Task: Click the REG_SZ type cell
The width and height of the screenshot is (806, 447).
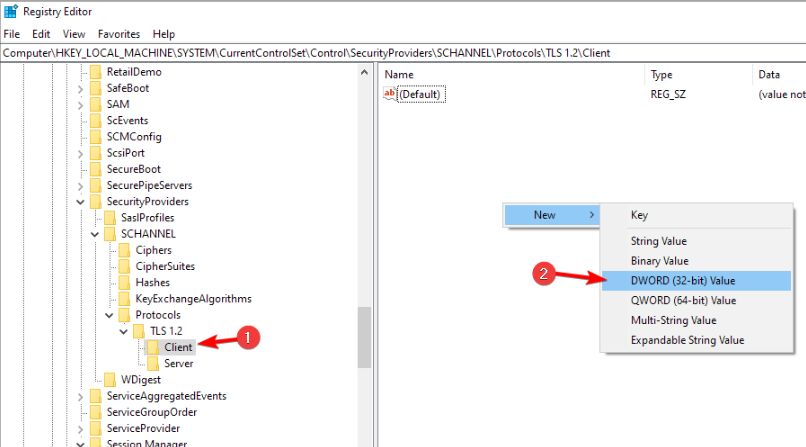Action: pos(668,95)
